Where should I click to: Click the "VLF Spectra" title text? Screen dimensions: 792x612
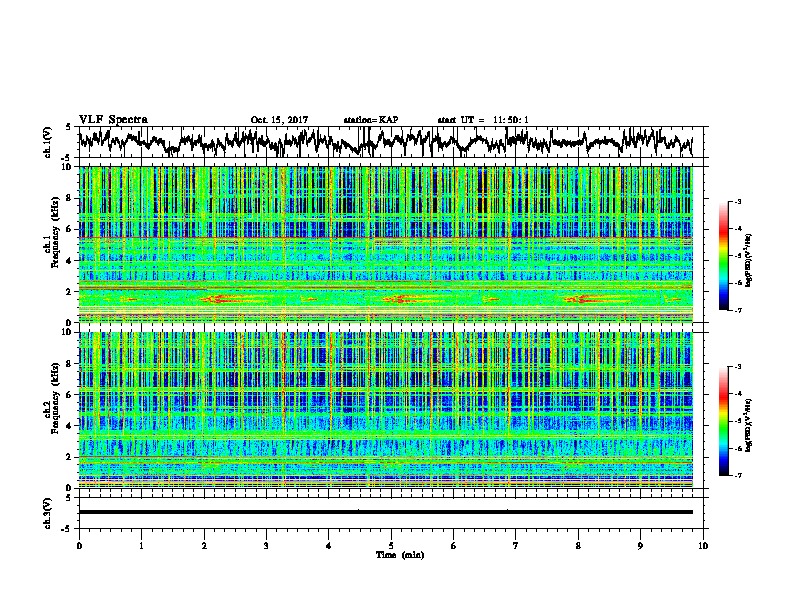pyautogui.click(x=113, y=120)
